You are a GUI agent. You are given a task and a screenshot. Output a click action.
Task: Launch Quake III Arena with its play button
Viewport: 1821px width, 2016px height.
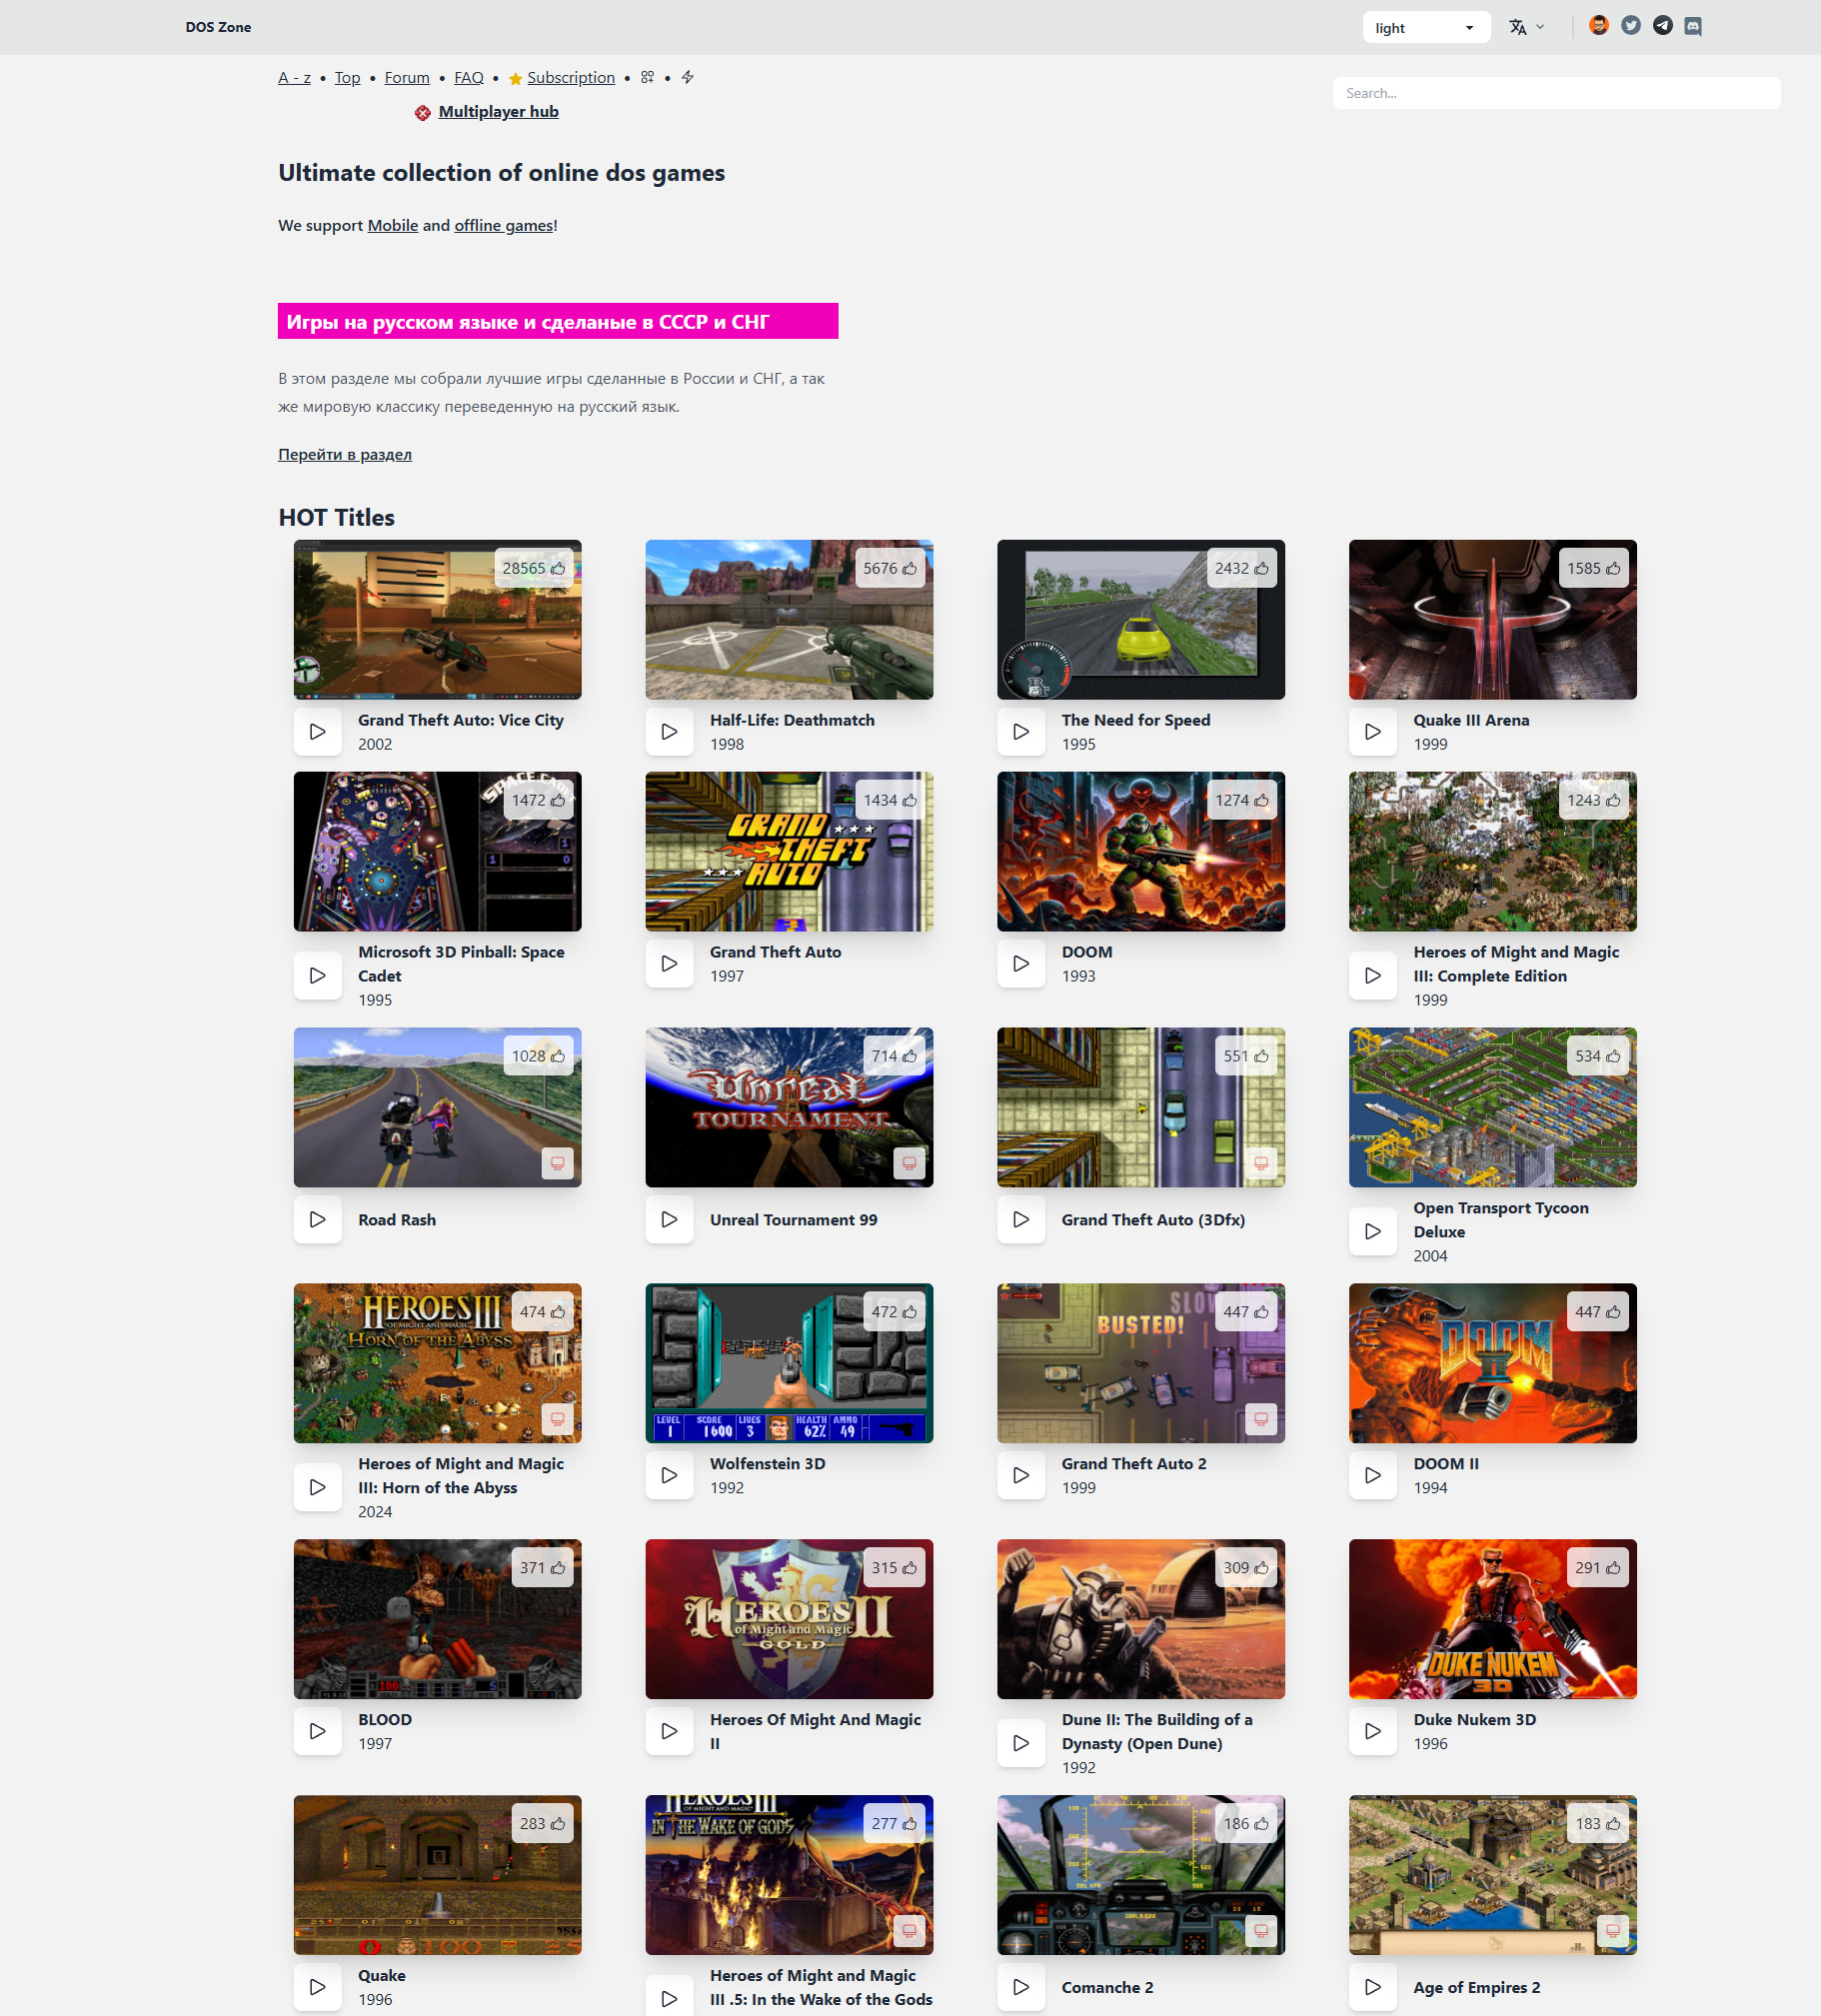pyautogui.click(x=1373, y=732)
